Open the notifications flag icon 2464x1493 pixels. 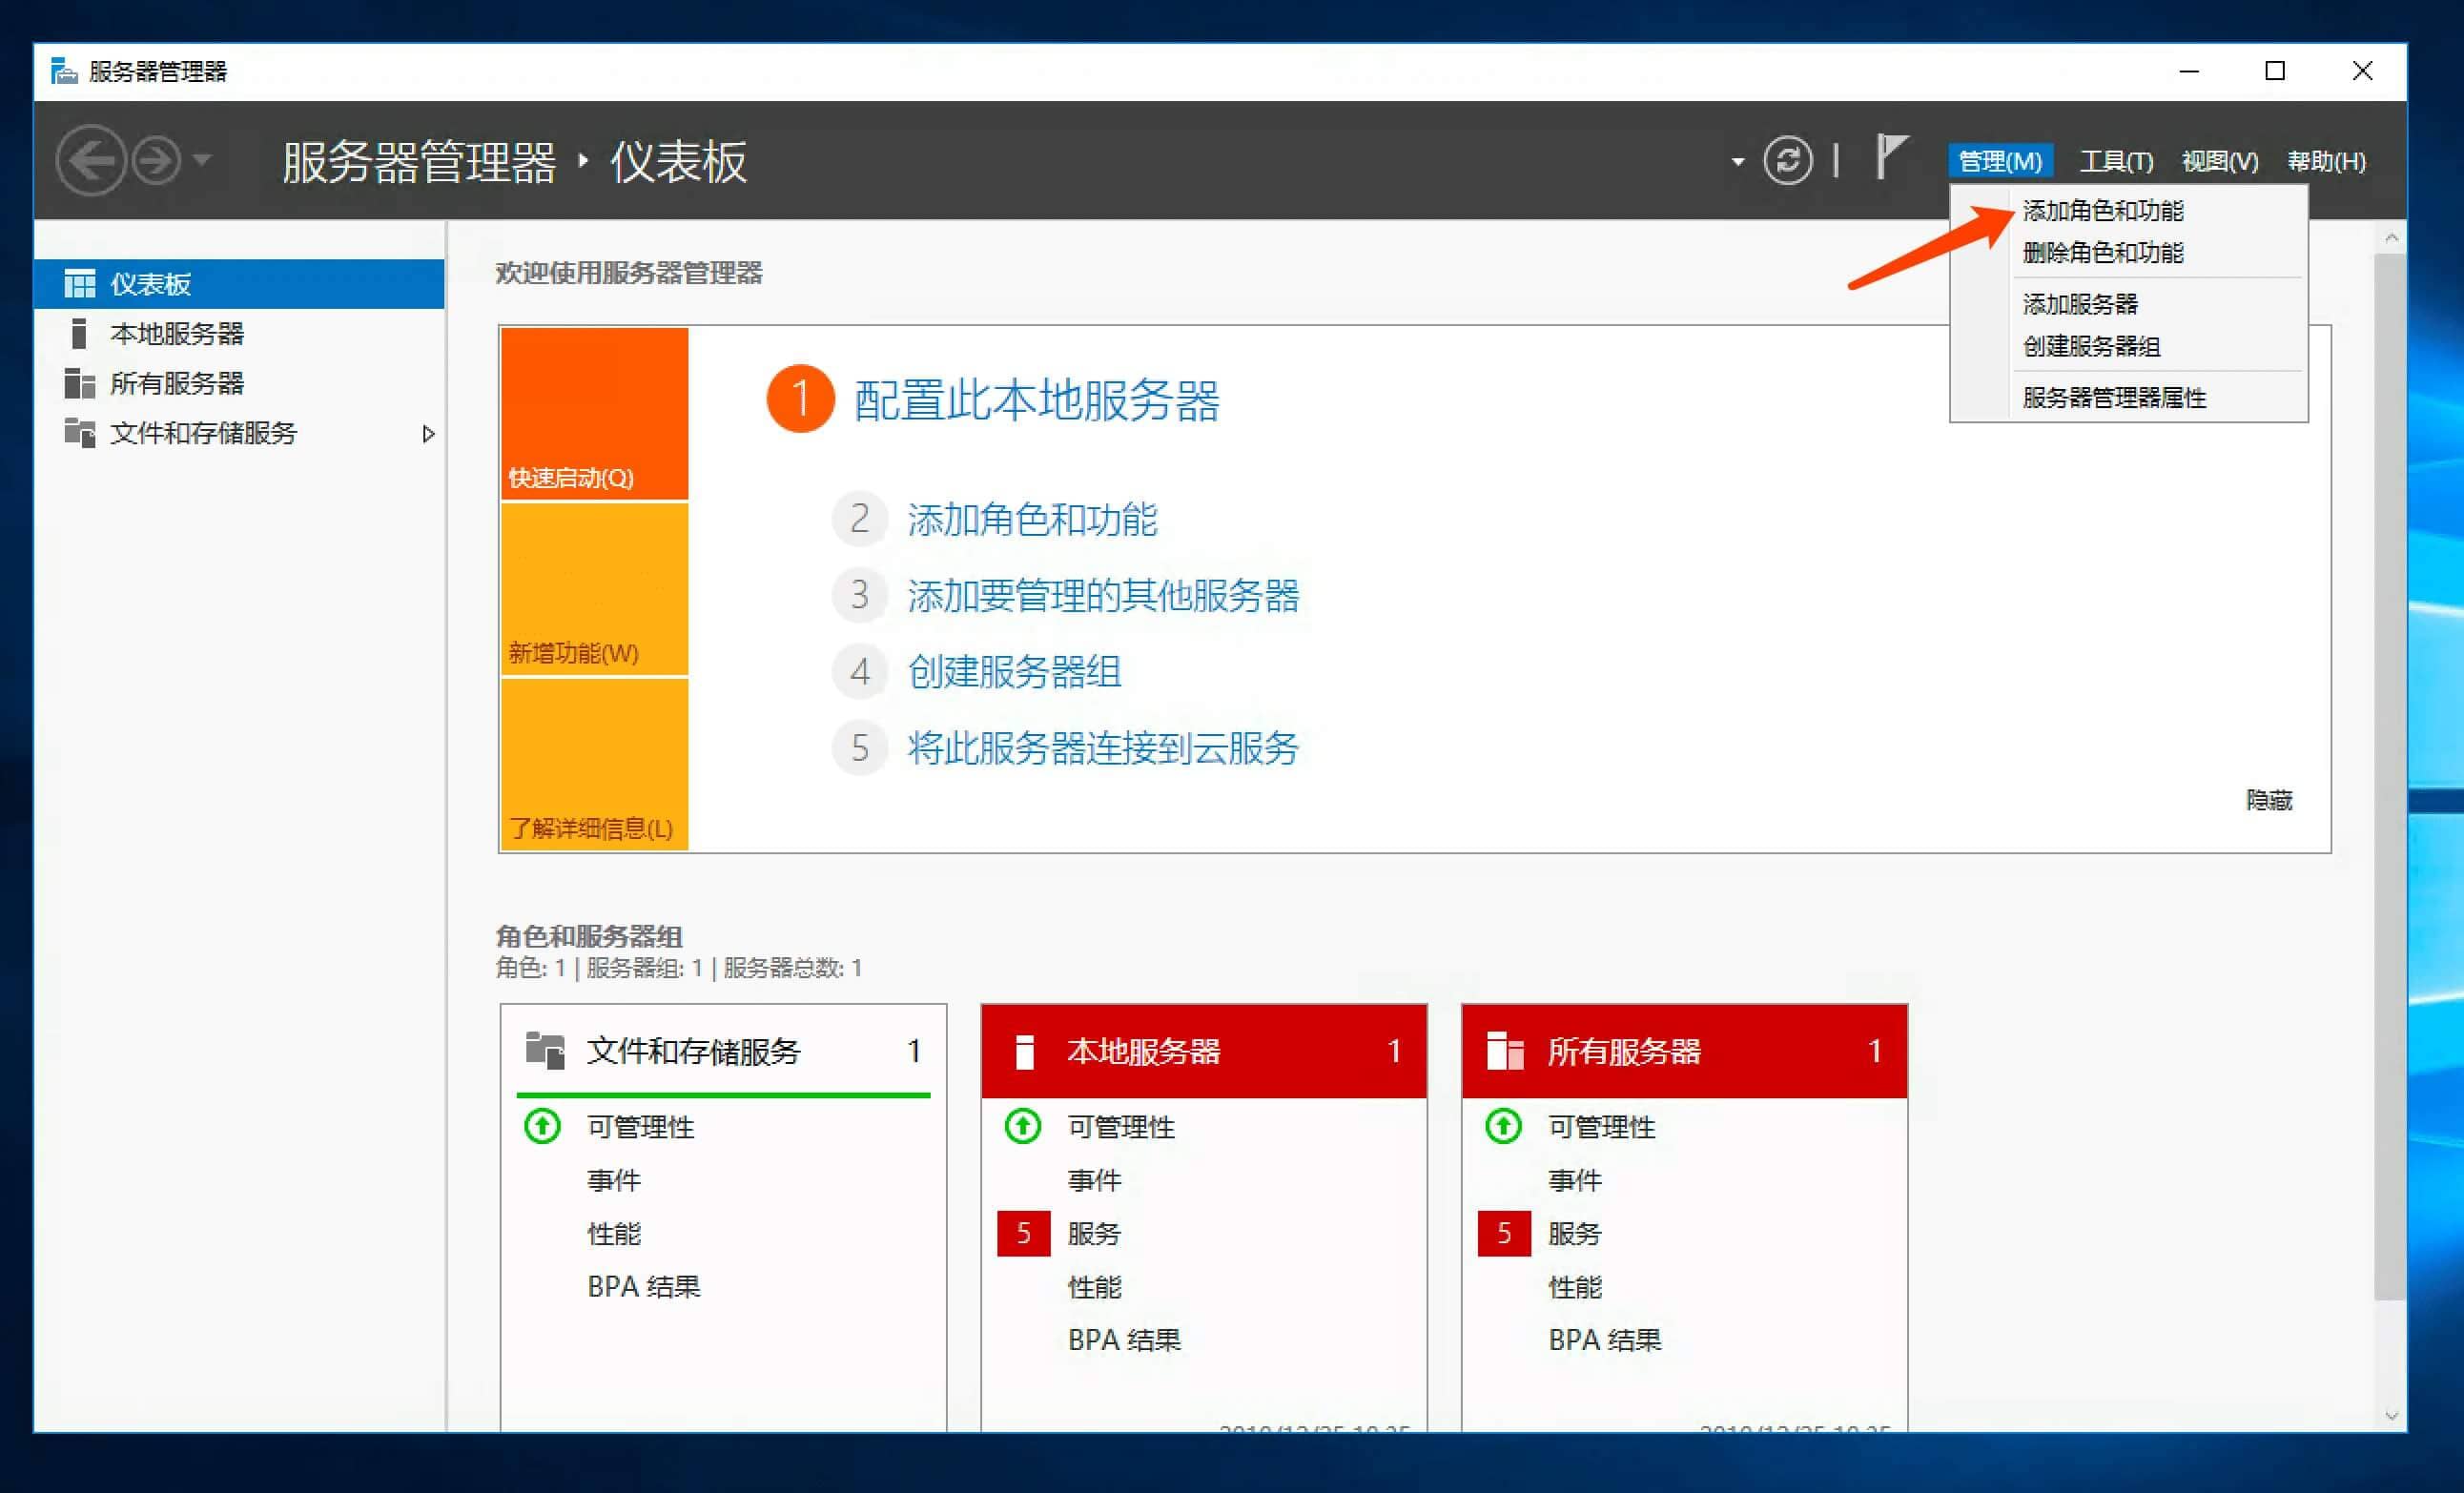point(1890,158)
